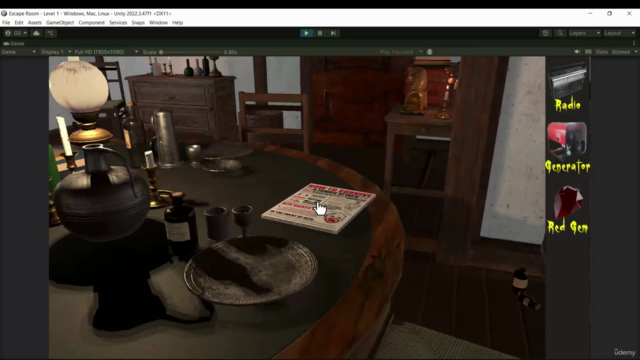
Task: Open the File menu
Action: [x=6, y=22]
